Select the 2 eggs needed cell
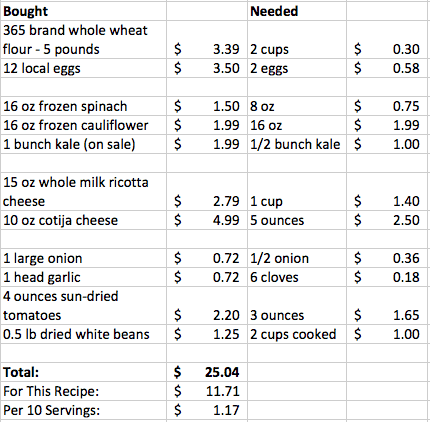430x422 pixels. pyautogui.click(x=297, y=68)
